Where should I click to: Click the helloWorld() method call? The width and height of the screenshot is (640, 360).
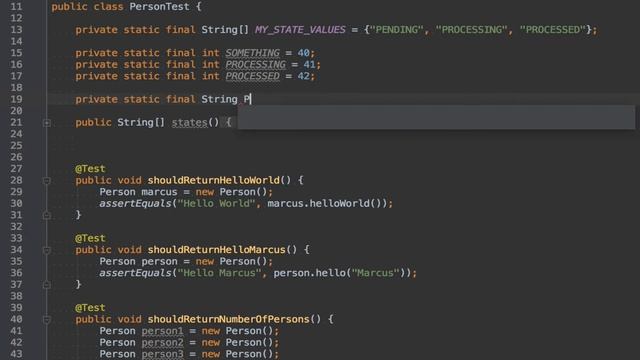coord(345,203)
